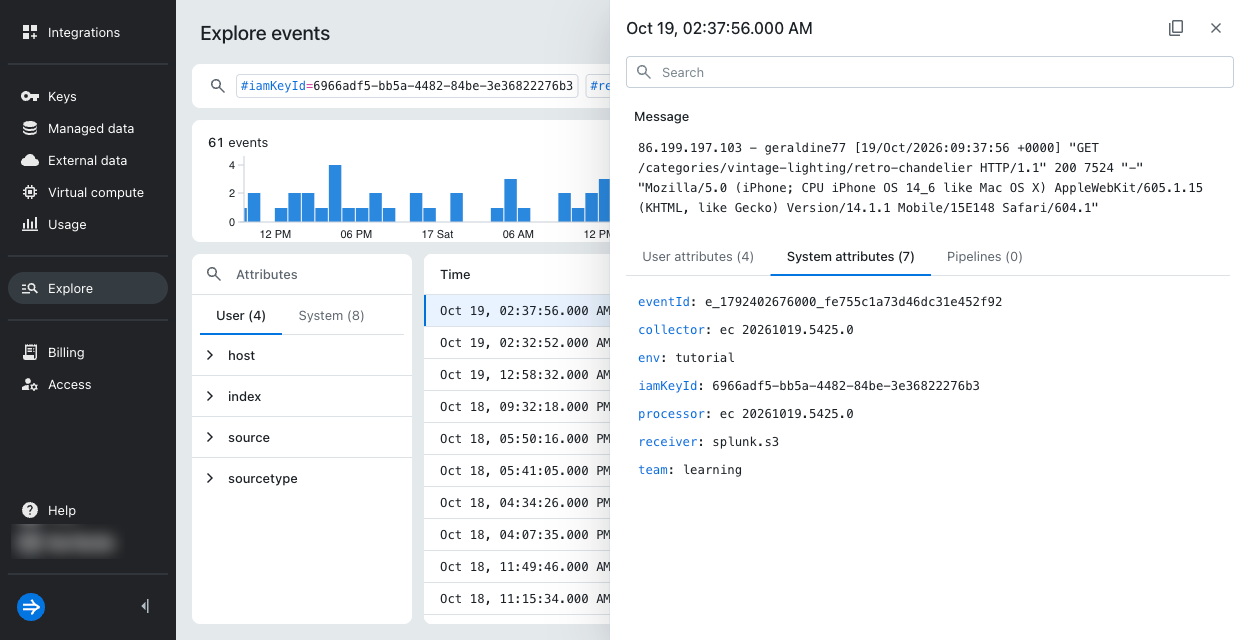Click the search icon in event query bar
This screenshot has height=640, width=1250.
[218, 86]
